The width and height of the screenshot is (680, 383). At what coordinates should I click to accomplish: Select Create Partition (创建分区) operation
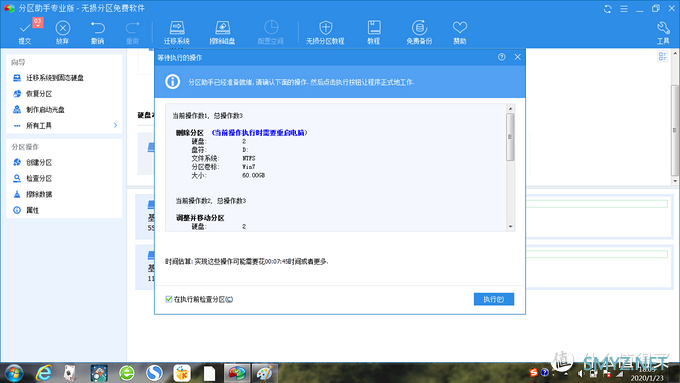pos(39,163)
